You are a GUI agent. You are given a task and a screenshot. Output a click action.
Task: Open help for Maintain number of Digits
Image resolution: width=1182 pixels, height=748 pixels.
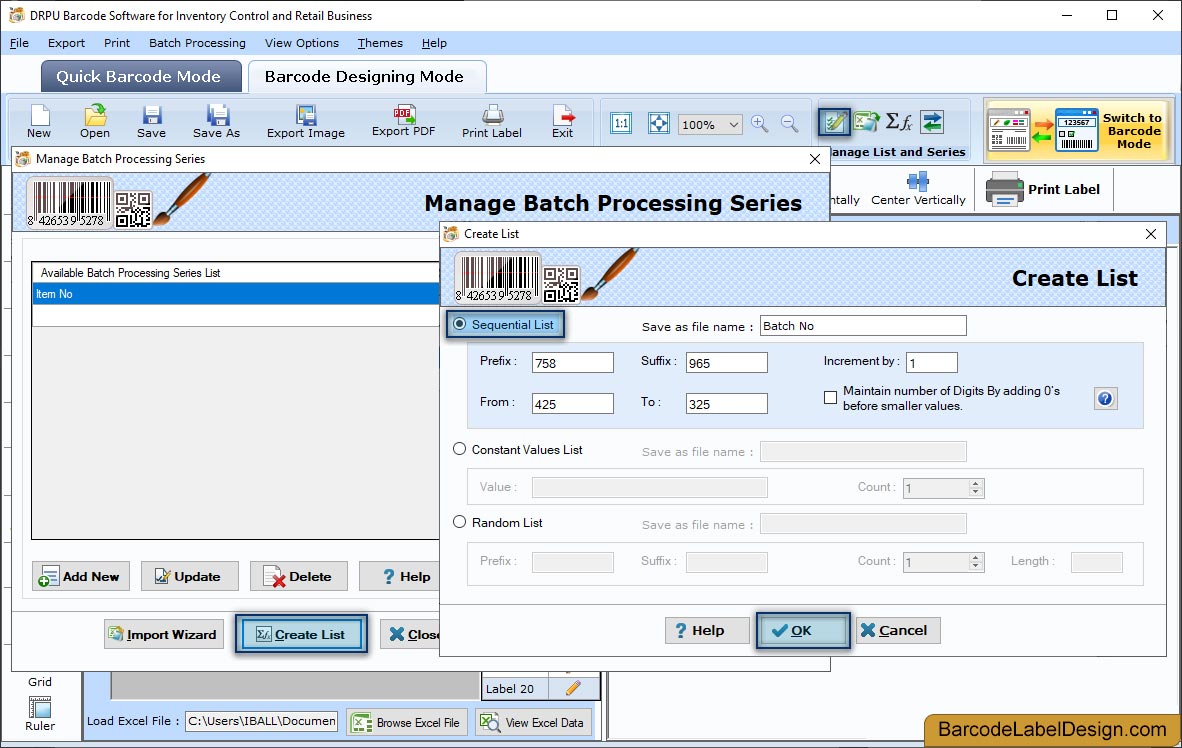pyautogui.click(x=1105, y=398)
